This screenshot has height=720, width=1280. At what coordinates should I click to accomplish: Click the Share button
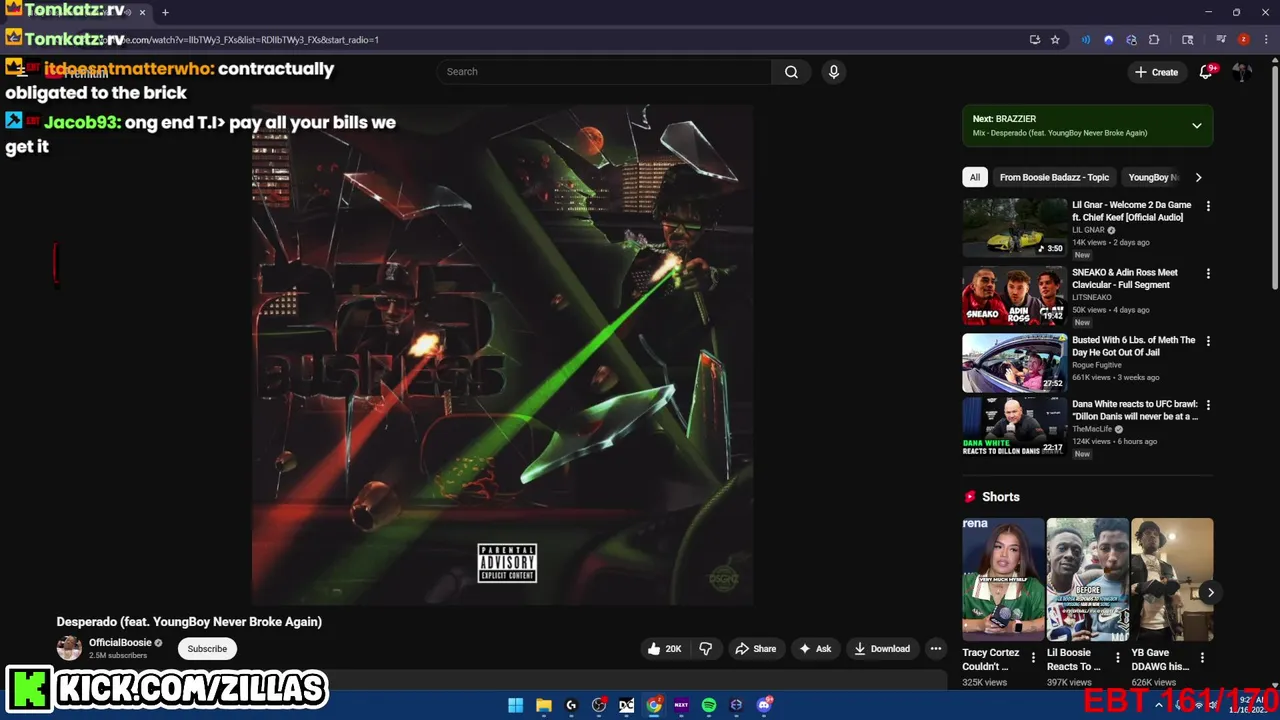click(x=755, y=649)
